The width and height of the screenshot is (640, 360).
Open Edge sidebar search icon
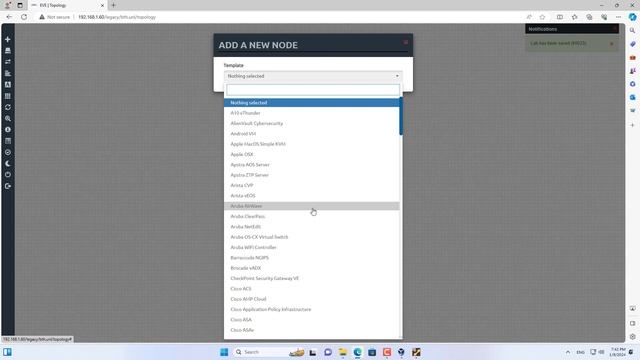[x=632, y=30]
